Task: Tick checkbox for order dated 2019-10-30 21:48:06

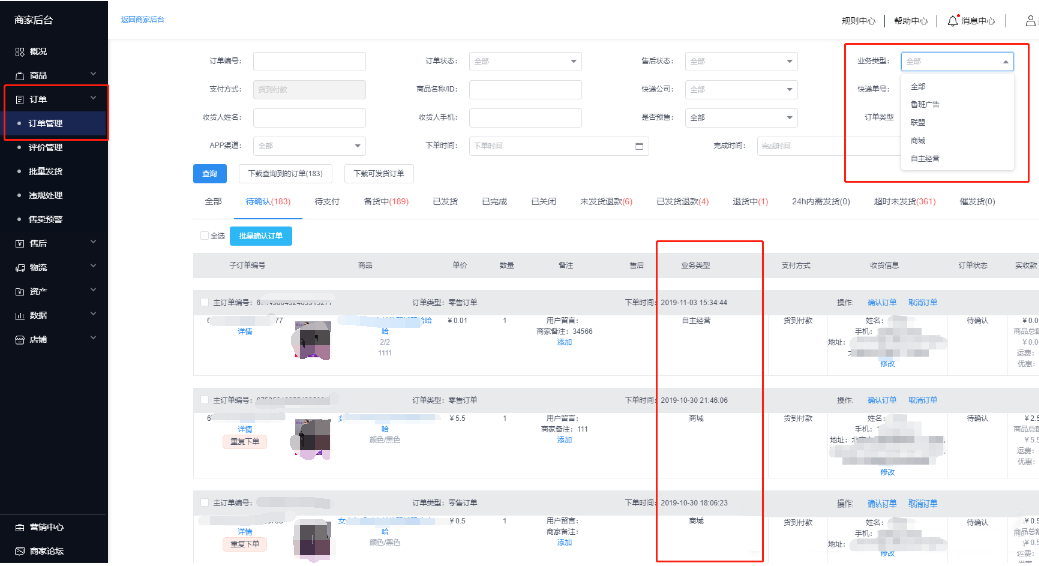Action: coord(204,400)
